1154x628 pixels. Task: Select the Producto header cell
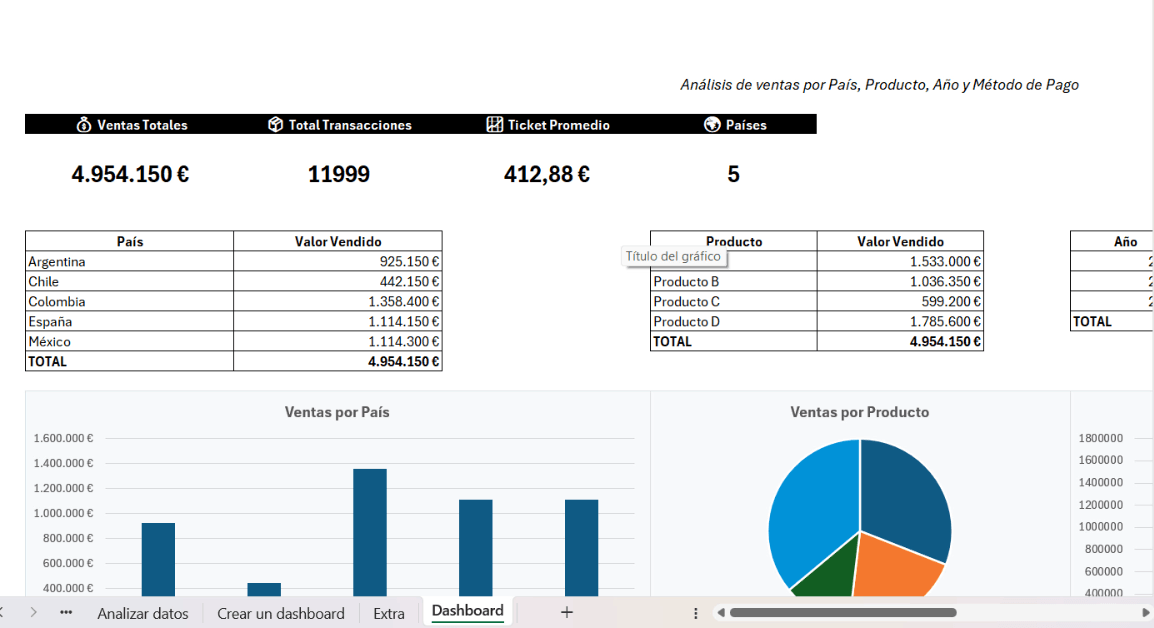click(734, 241)
